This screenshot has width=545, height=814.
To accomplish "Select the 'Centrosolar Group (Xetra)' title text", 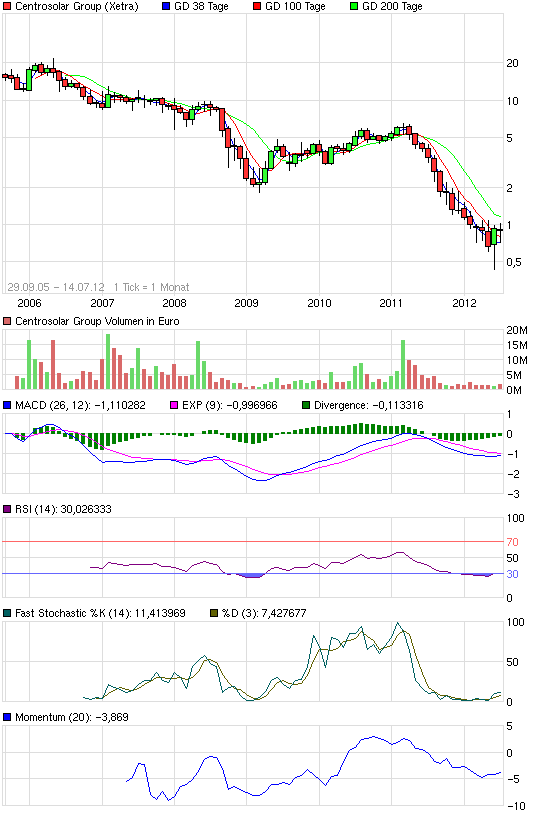I will 77,6.
